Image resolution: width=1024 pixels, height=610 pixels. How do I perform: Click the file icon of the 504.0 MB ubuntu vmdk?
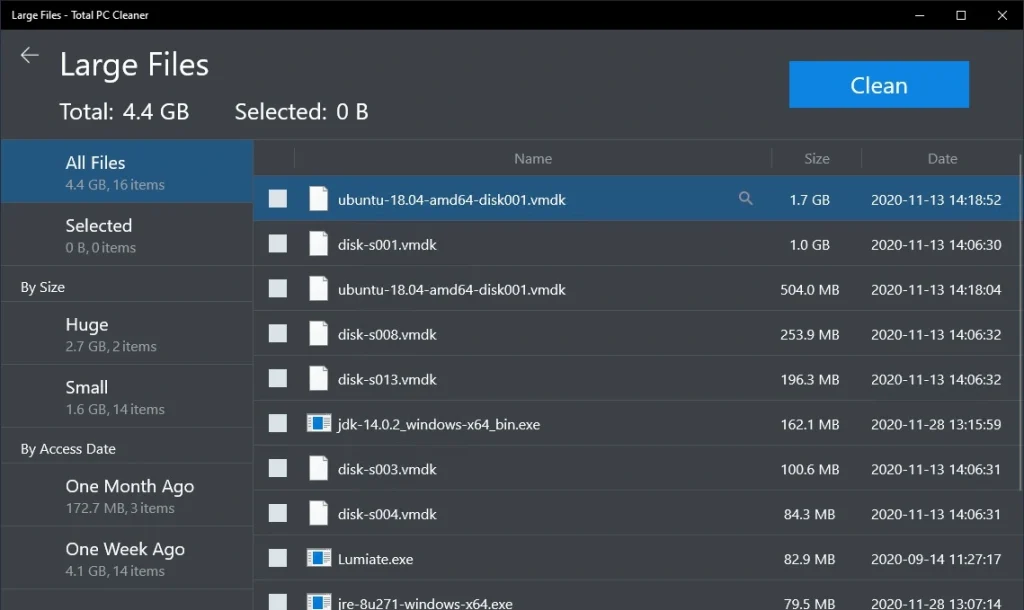click(x=318, y=289)
